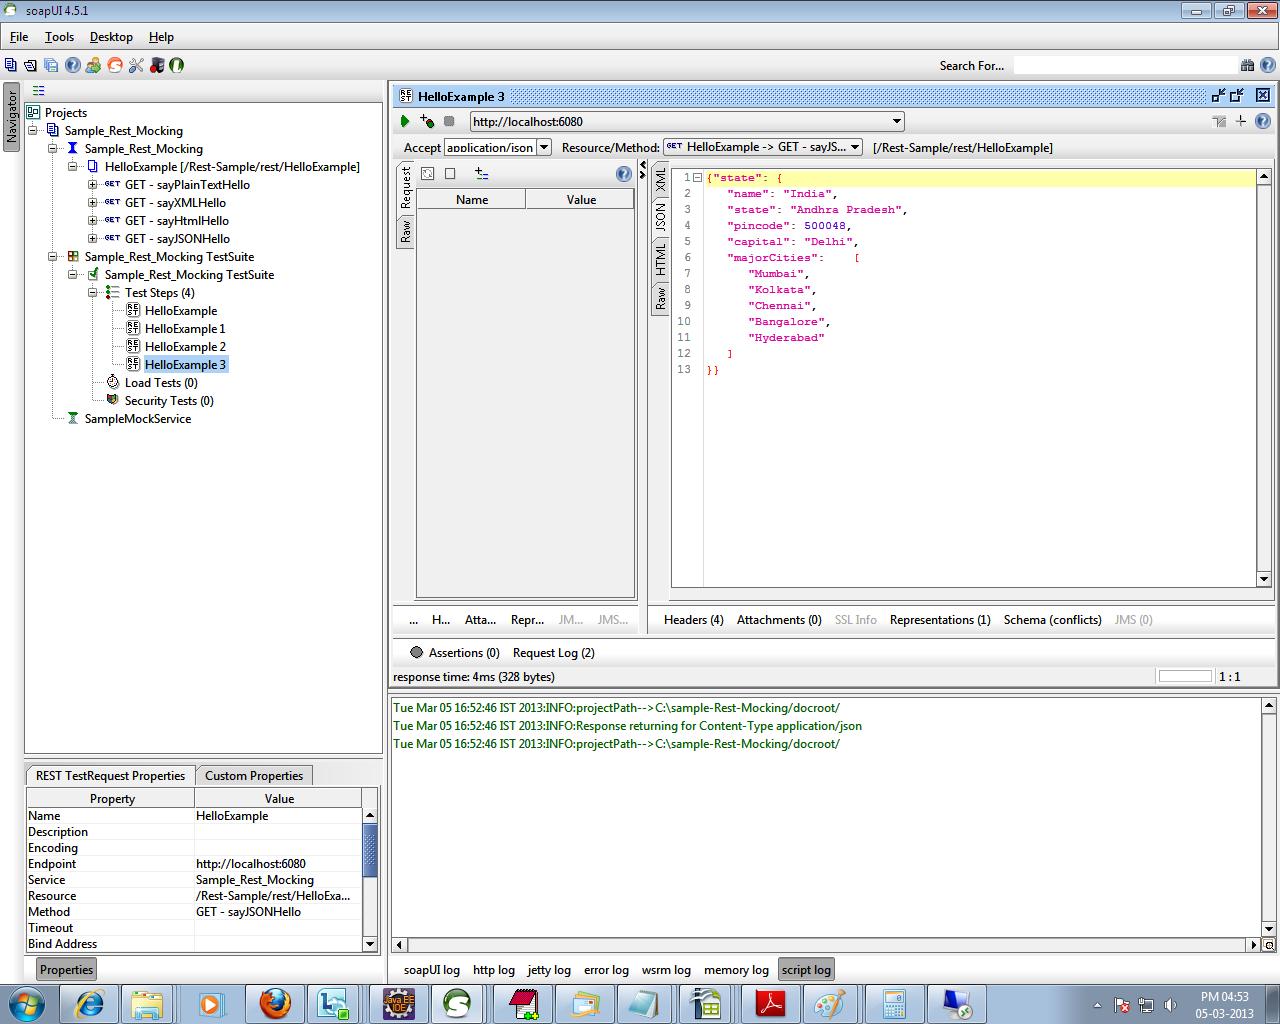Open the Representations (1) section
This screenshot has width=1280, height=1024.
[x=939, y=620]
